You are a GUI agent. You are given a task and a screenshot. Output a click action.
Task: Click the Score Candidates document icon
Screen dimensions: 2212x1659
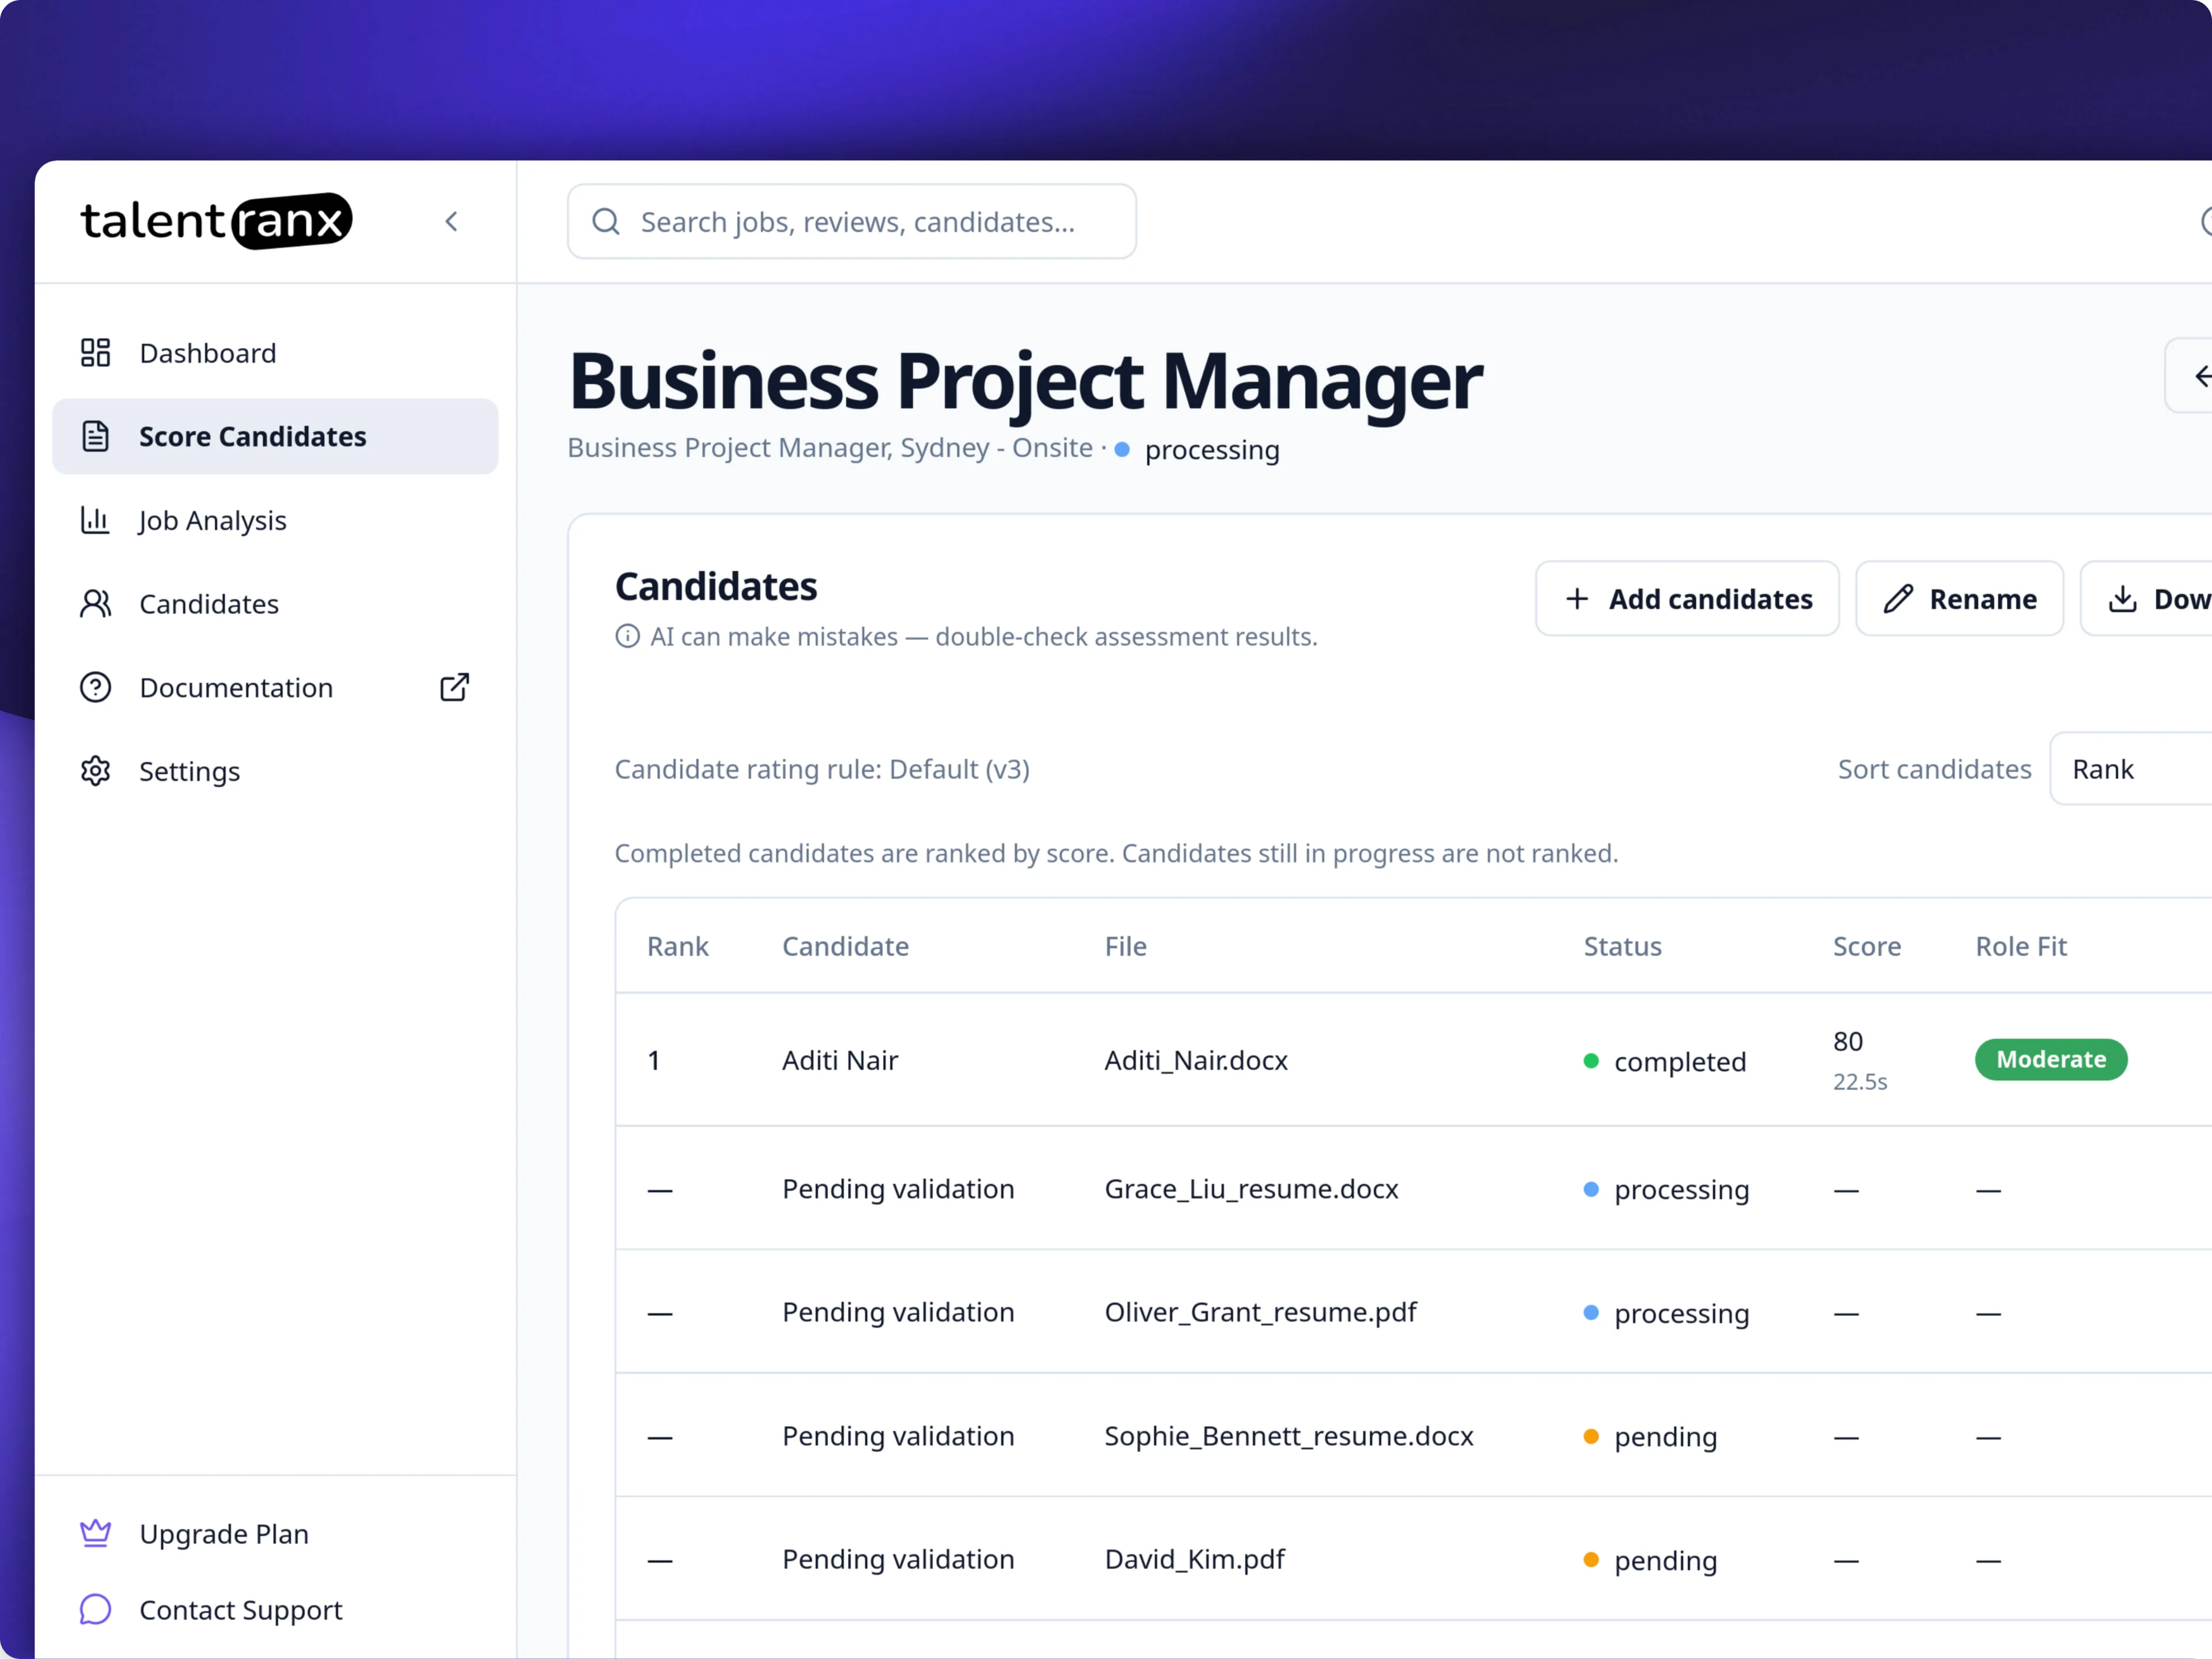pyautogui.click(x=95, y=437)
